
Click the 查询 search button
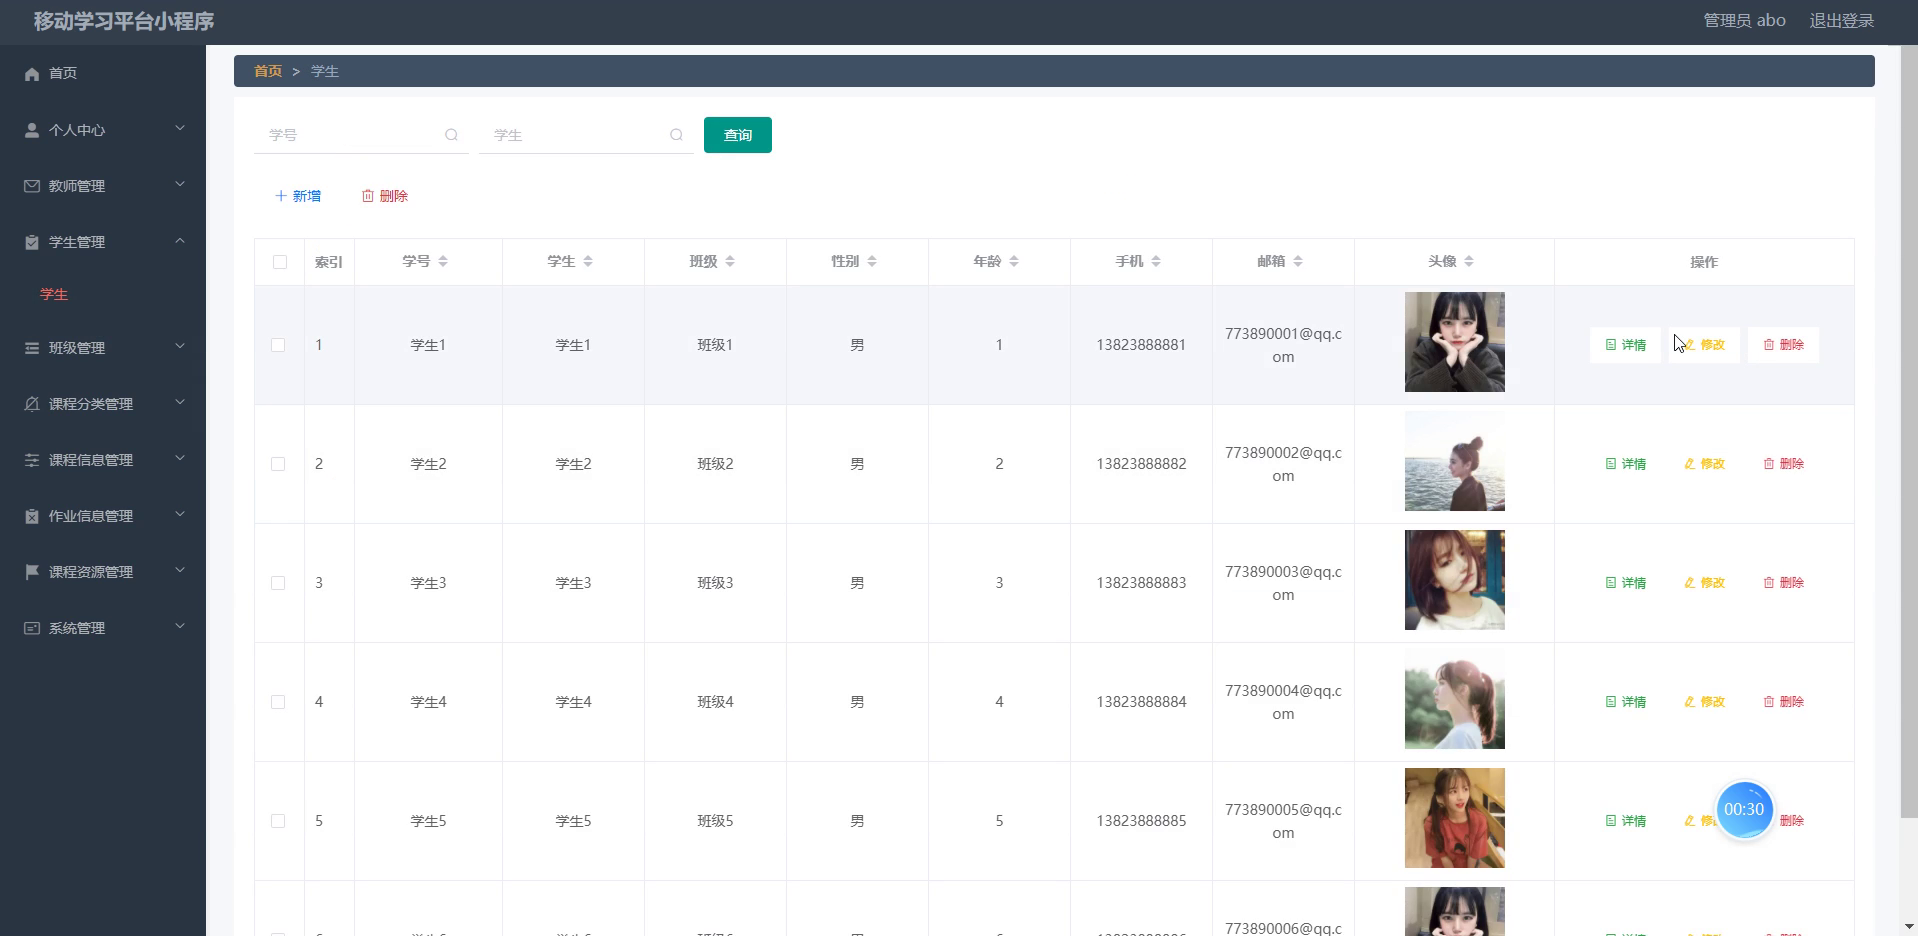click(x=738, y=135)
